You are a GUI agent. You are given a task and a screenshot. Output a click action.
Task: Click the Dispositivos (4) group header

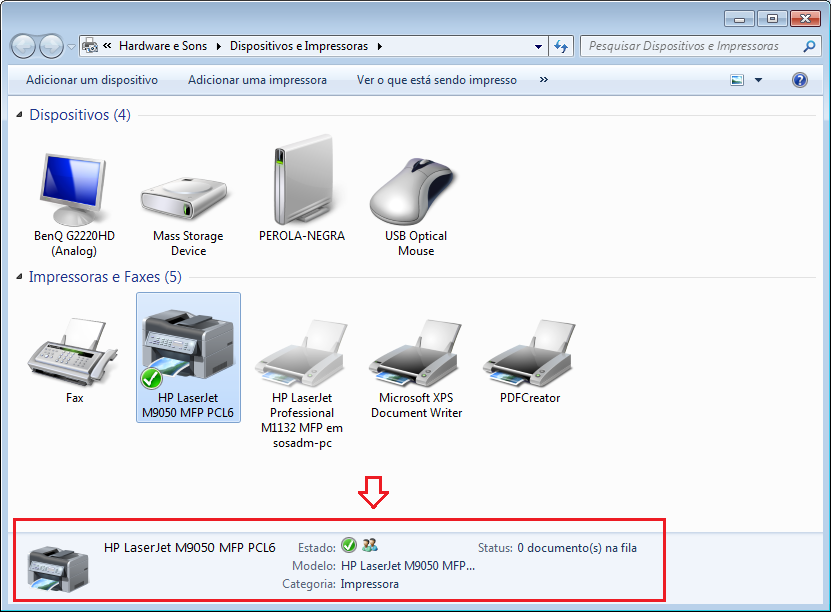pyautogui.click(x=79, y=114)
